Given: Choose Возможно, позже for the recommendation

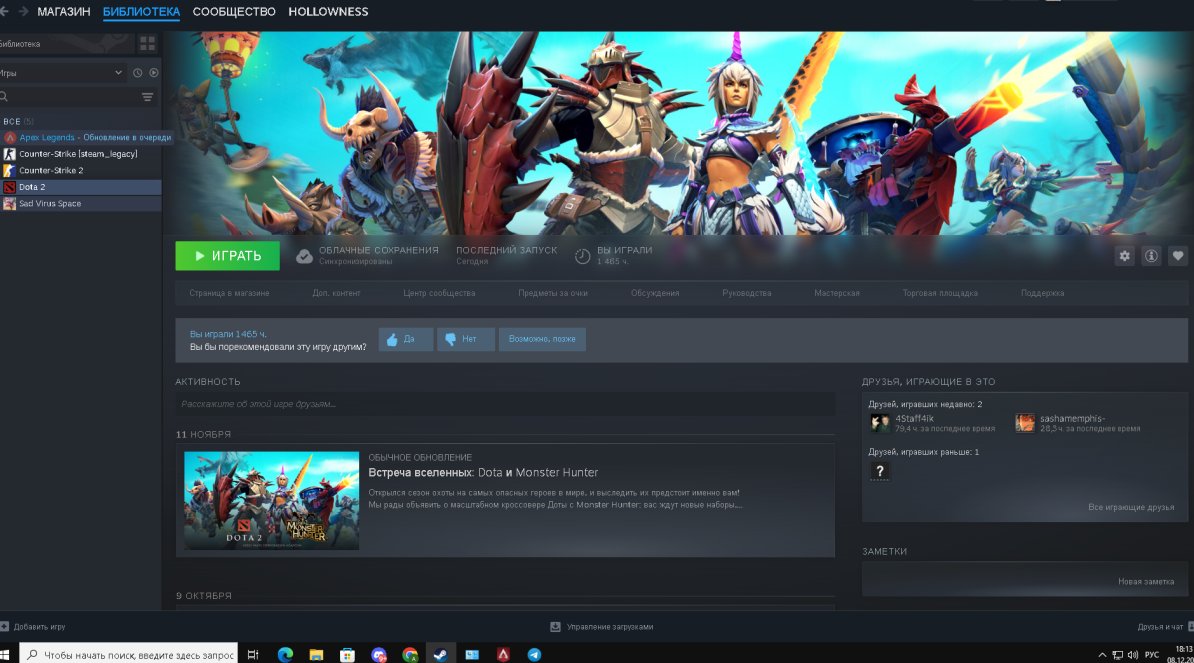Looking at the screenshot, I should tap(542, 339).
